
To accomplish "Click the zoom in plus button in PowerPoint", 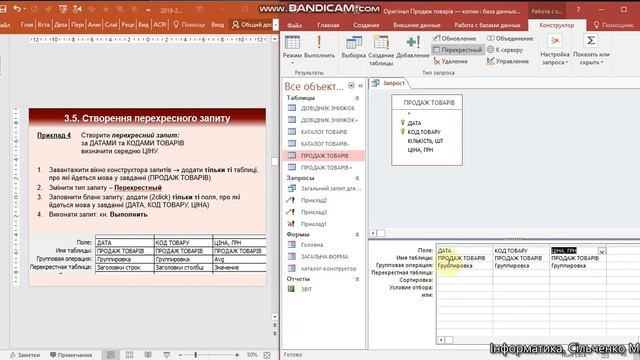I will (x=237, y=355).
